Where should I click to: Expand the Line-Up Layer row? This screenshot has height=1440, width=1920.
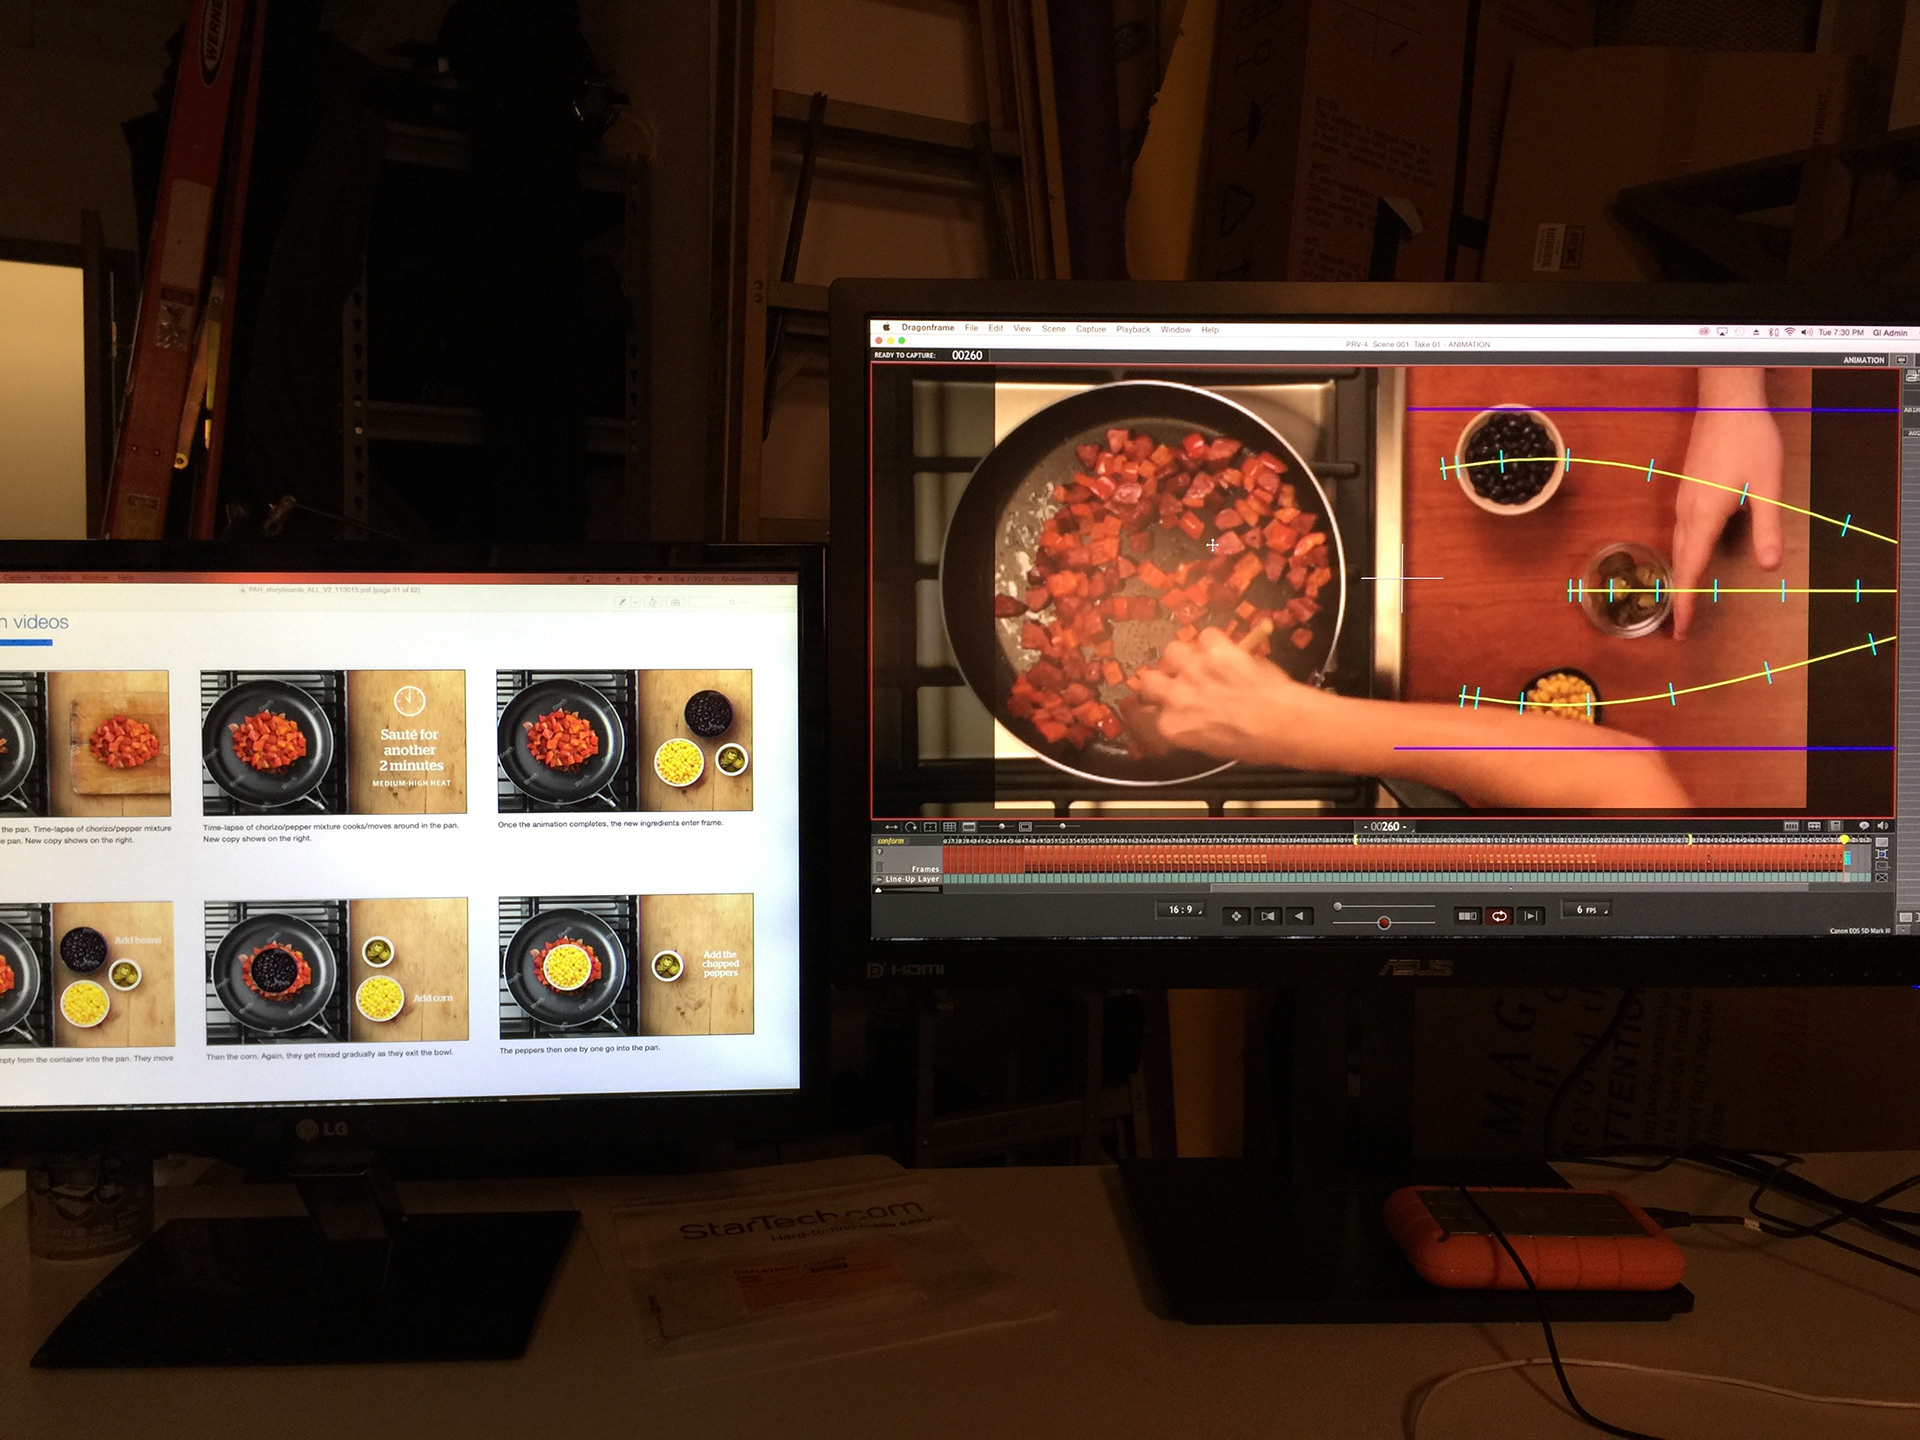point(880,880)
